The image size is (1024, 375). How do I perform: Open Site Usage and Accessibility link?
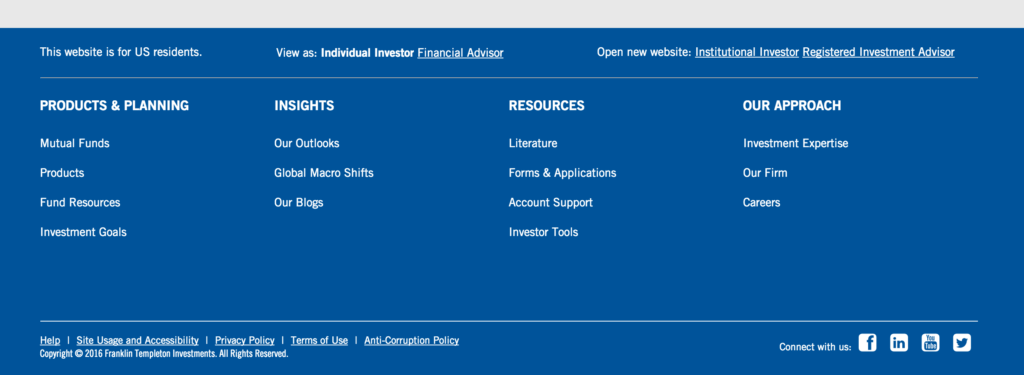pyautogui.click(x=137, y=340)
